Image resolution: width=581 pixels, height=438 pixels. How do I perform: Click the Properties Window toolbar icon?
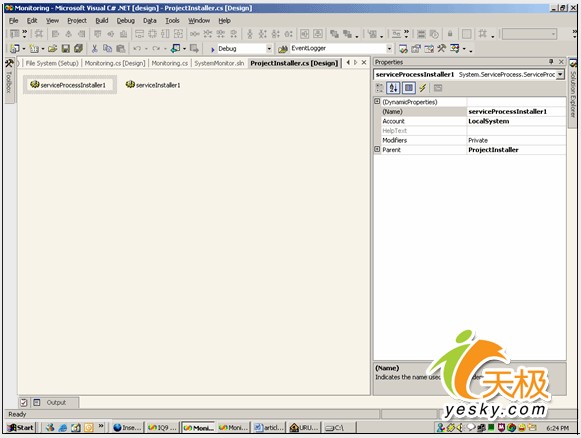416,49
